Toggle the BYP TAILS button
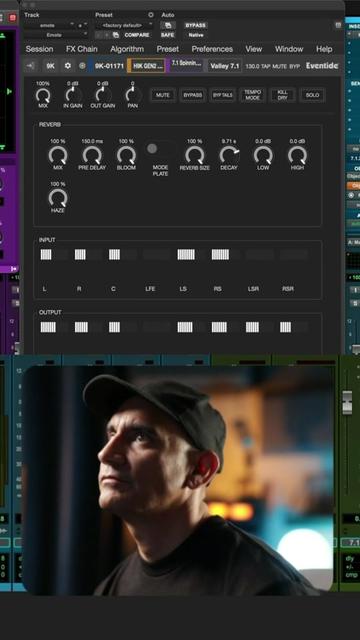 [222, 95]
